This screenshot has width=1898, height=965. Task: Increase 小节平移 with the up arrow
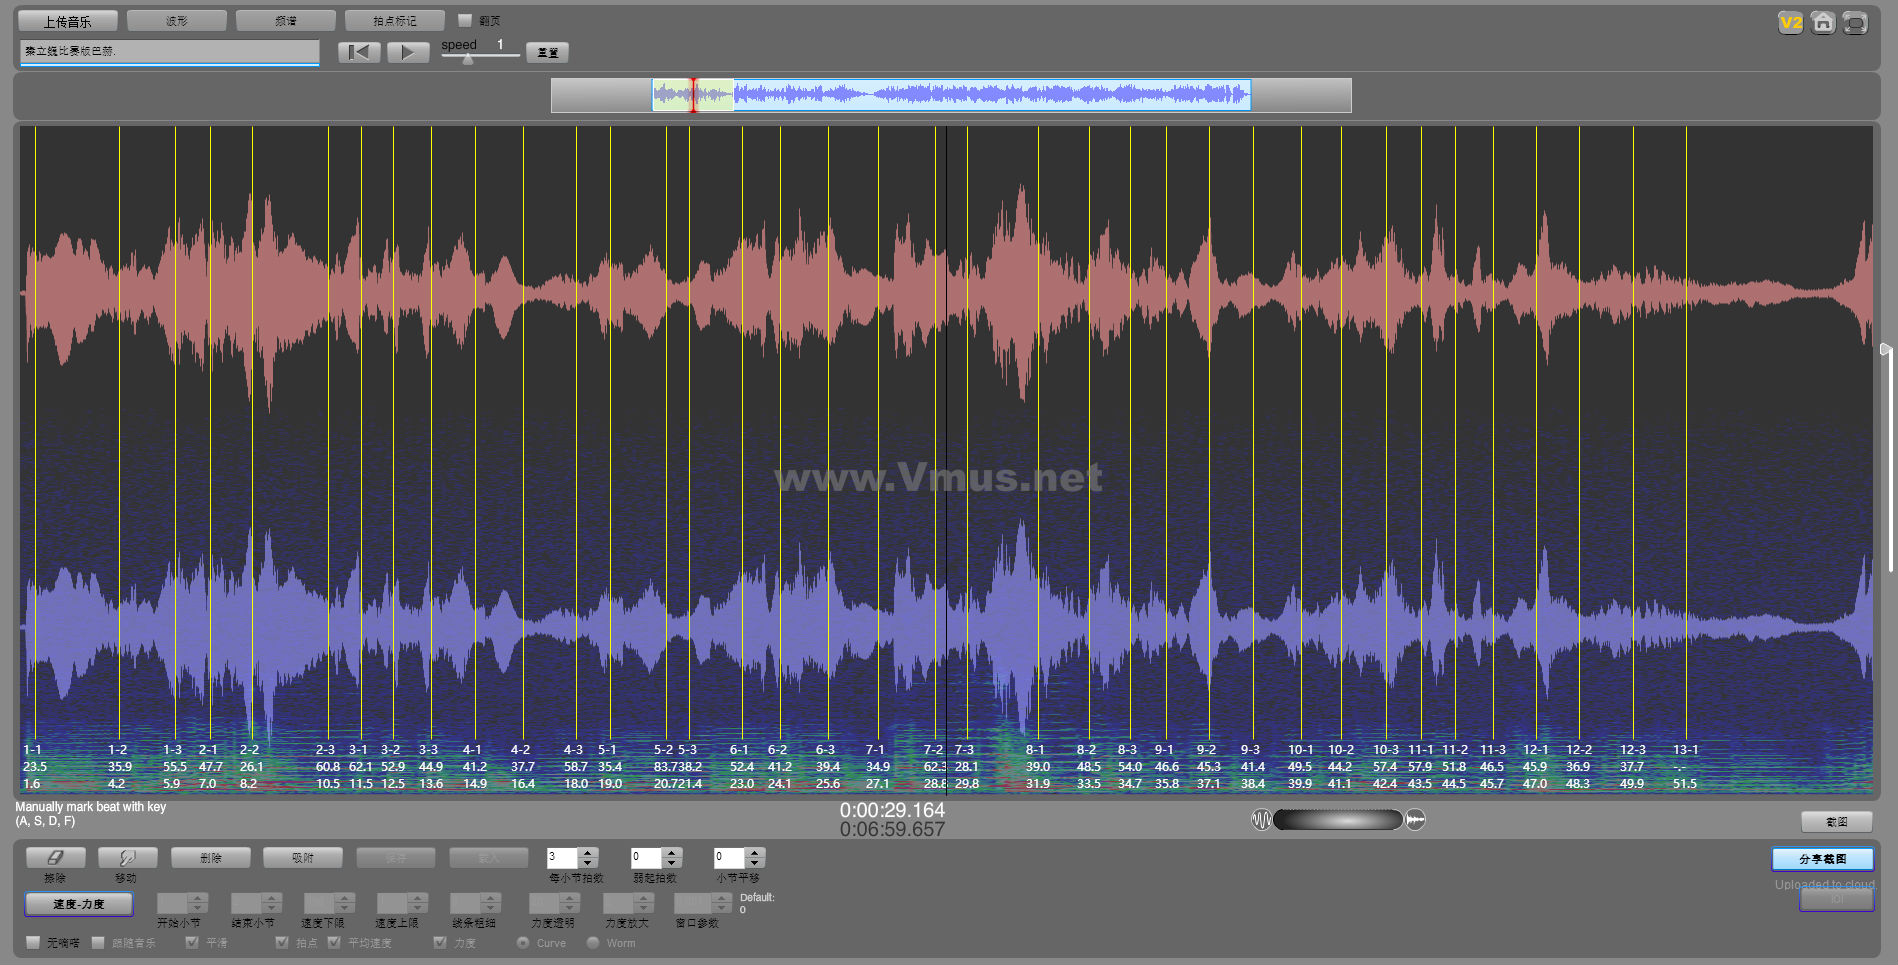(x=756, y=853)
